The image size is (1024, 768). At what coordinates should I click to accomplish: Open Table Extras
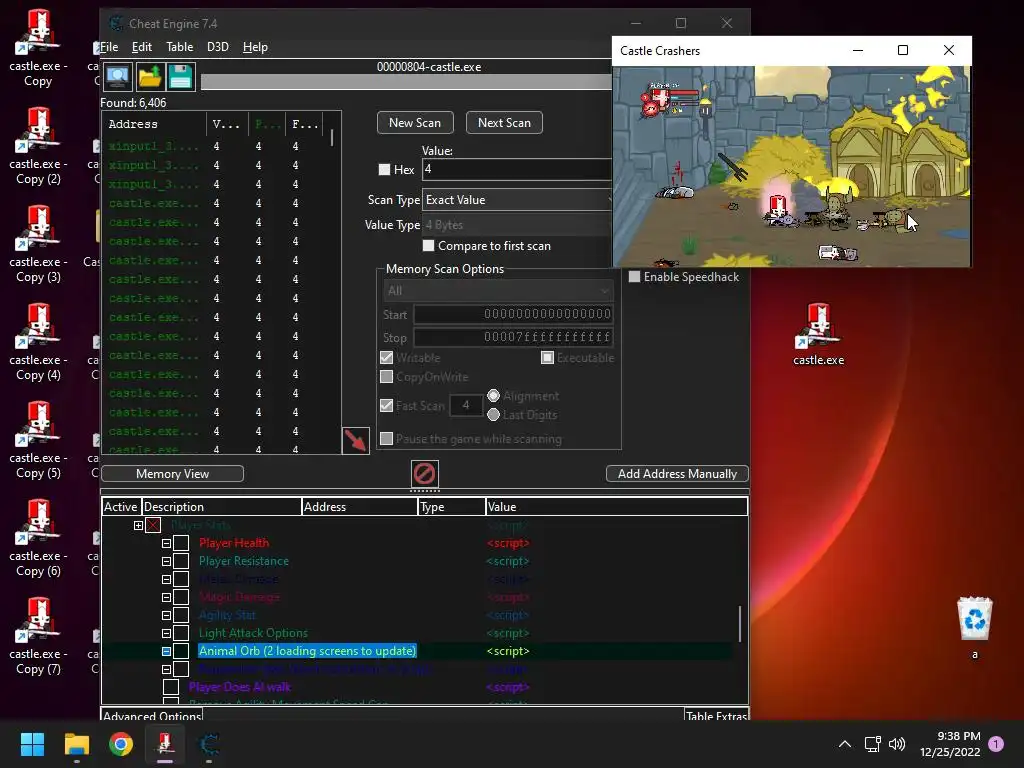pyautogui.click(x=716, y=716)
